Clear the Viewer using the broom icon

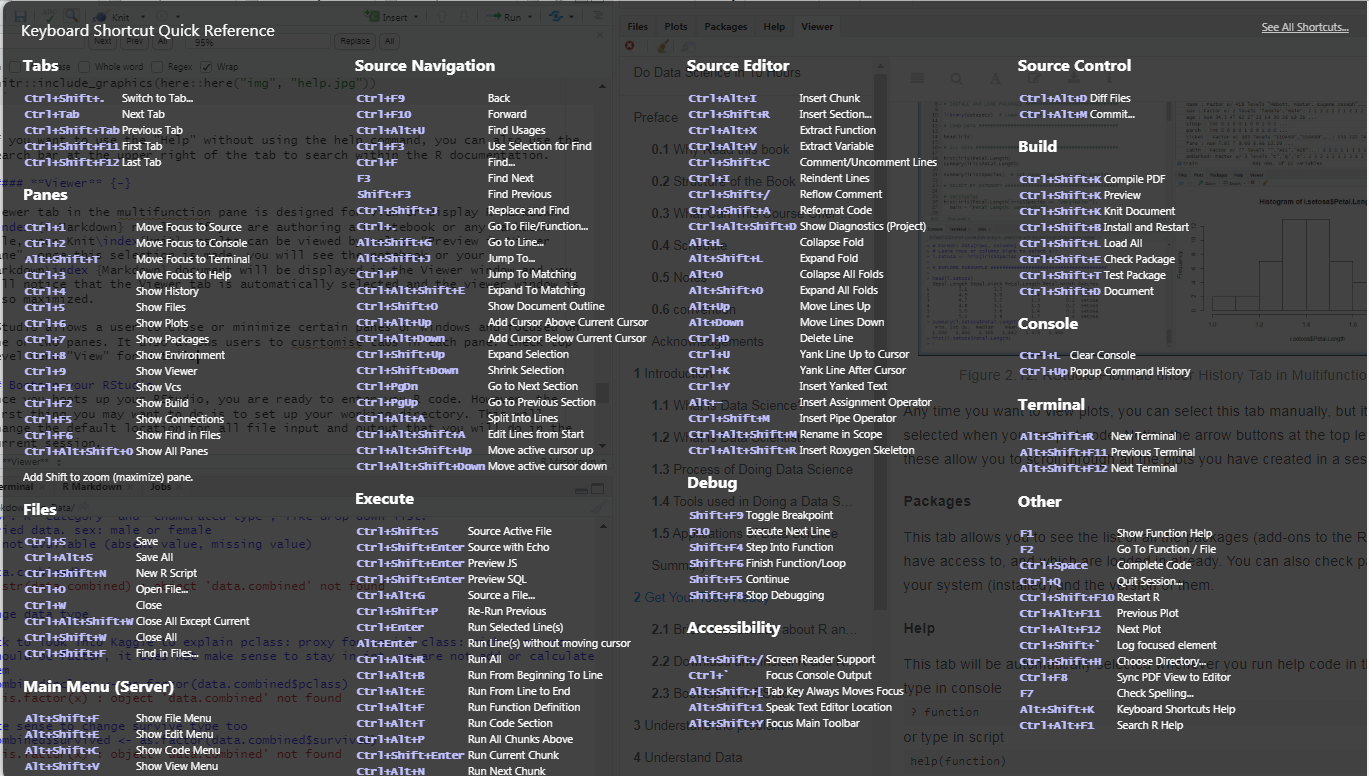pyautogui.click(x=662, y=46)
